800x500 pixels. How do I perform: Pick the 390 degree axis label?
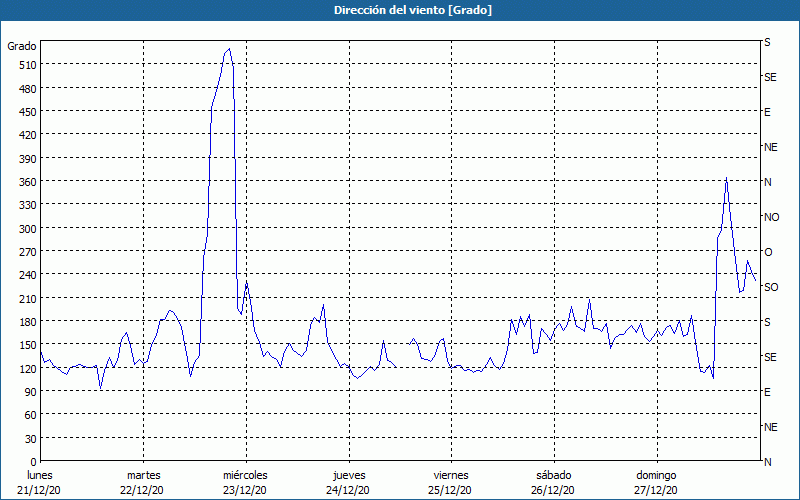pyautogui.click(x=28, y=159)
